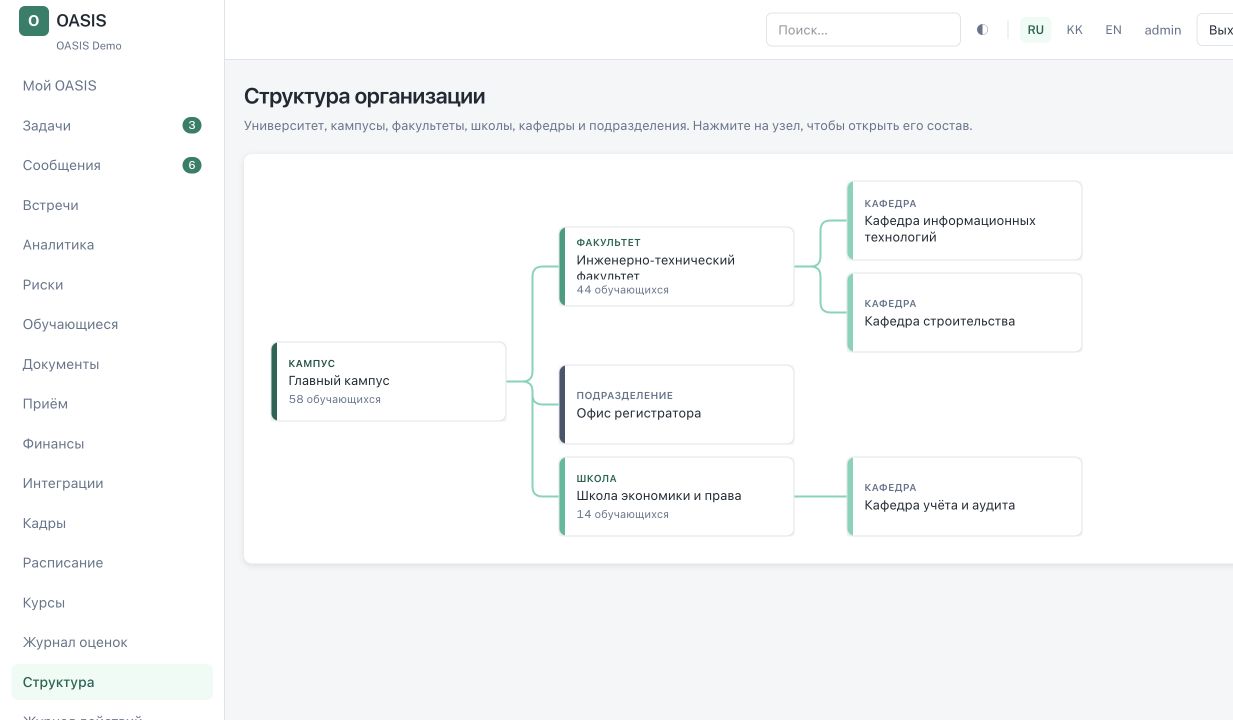
Task: Open Документы in the sidebar
Action: tap(112, 364)
